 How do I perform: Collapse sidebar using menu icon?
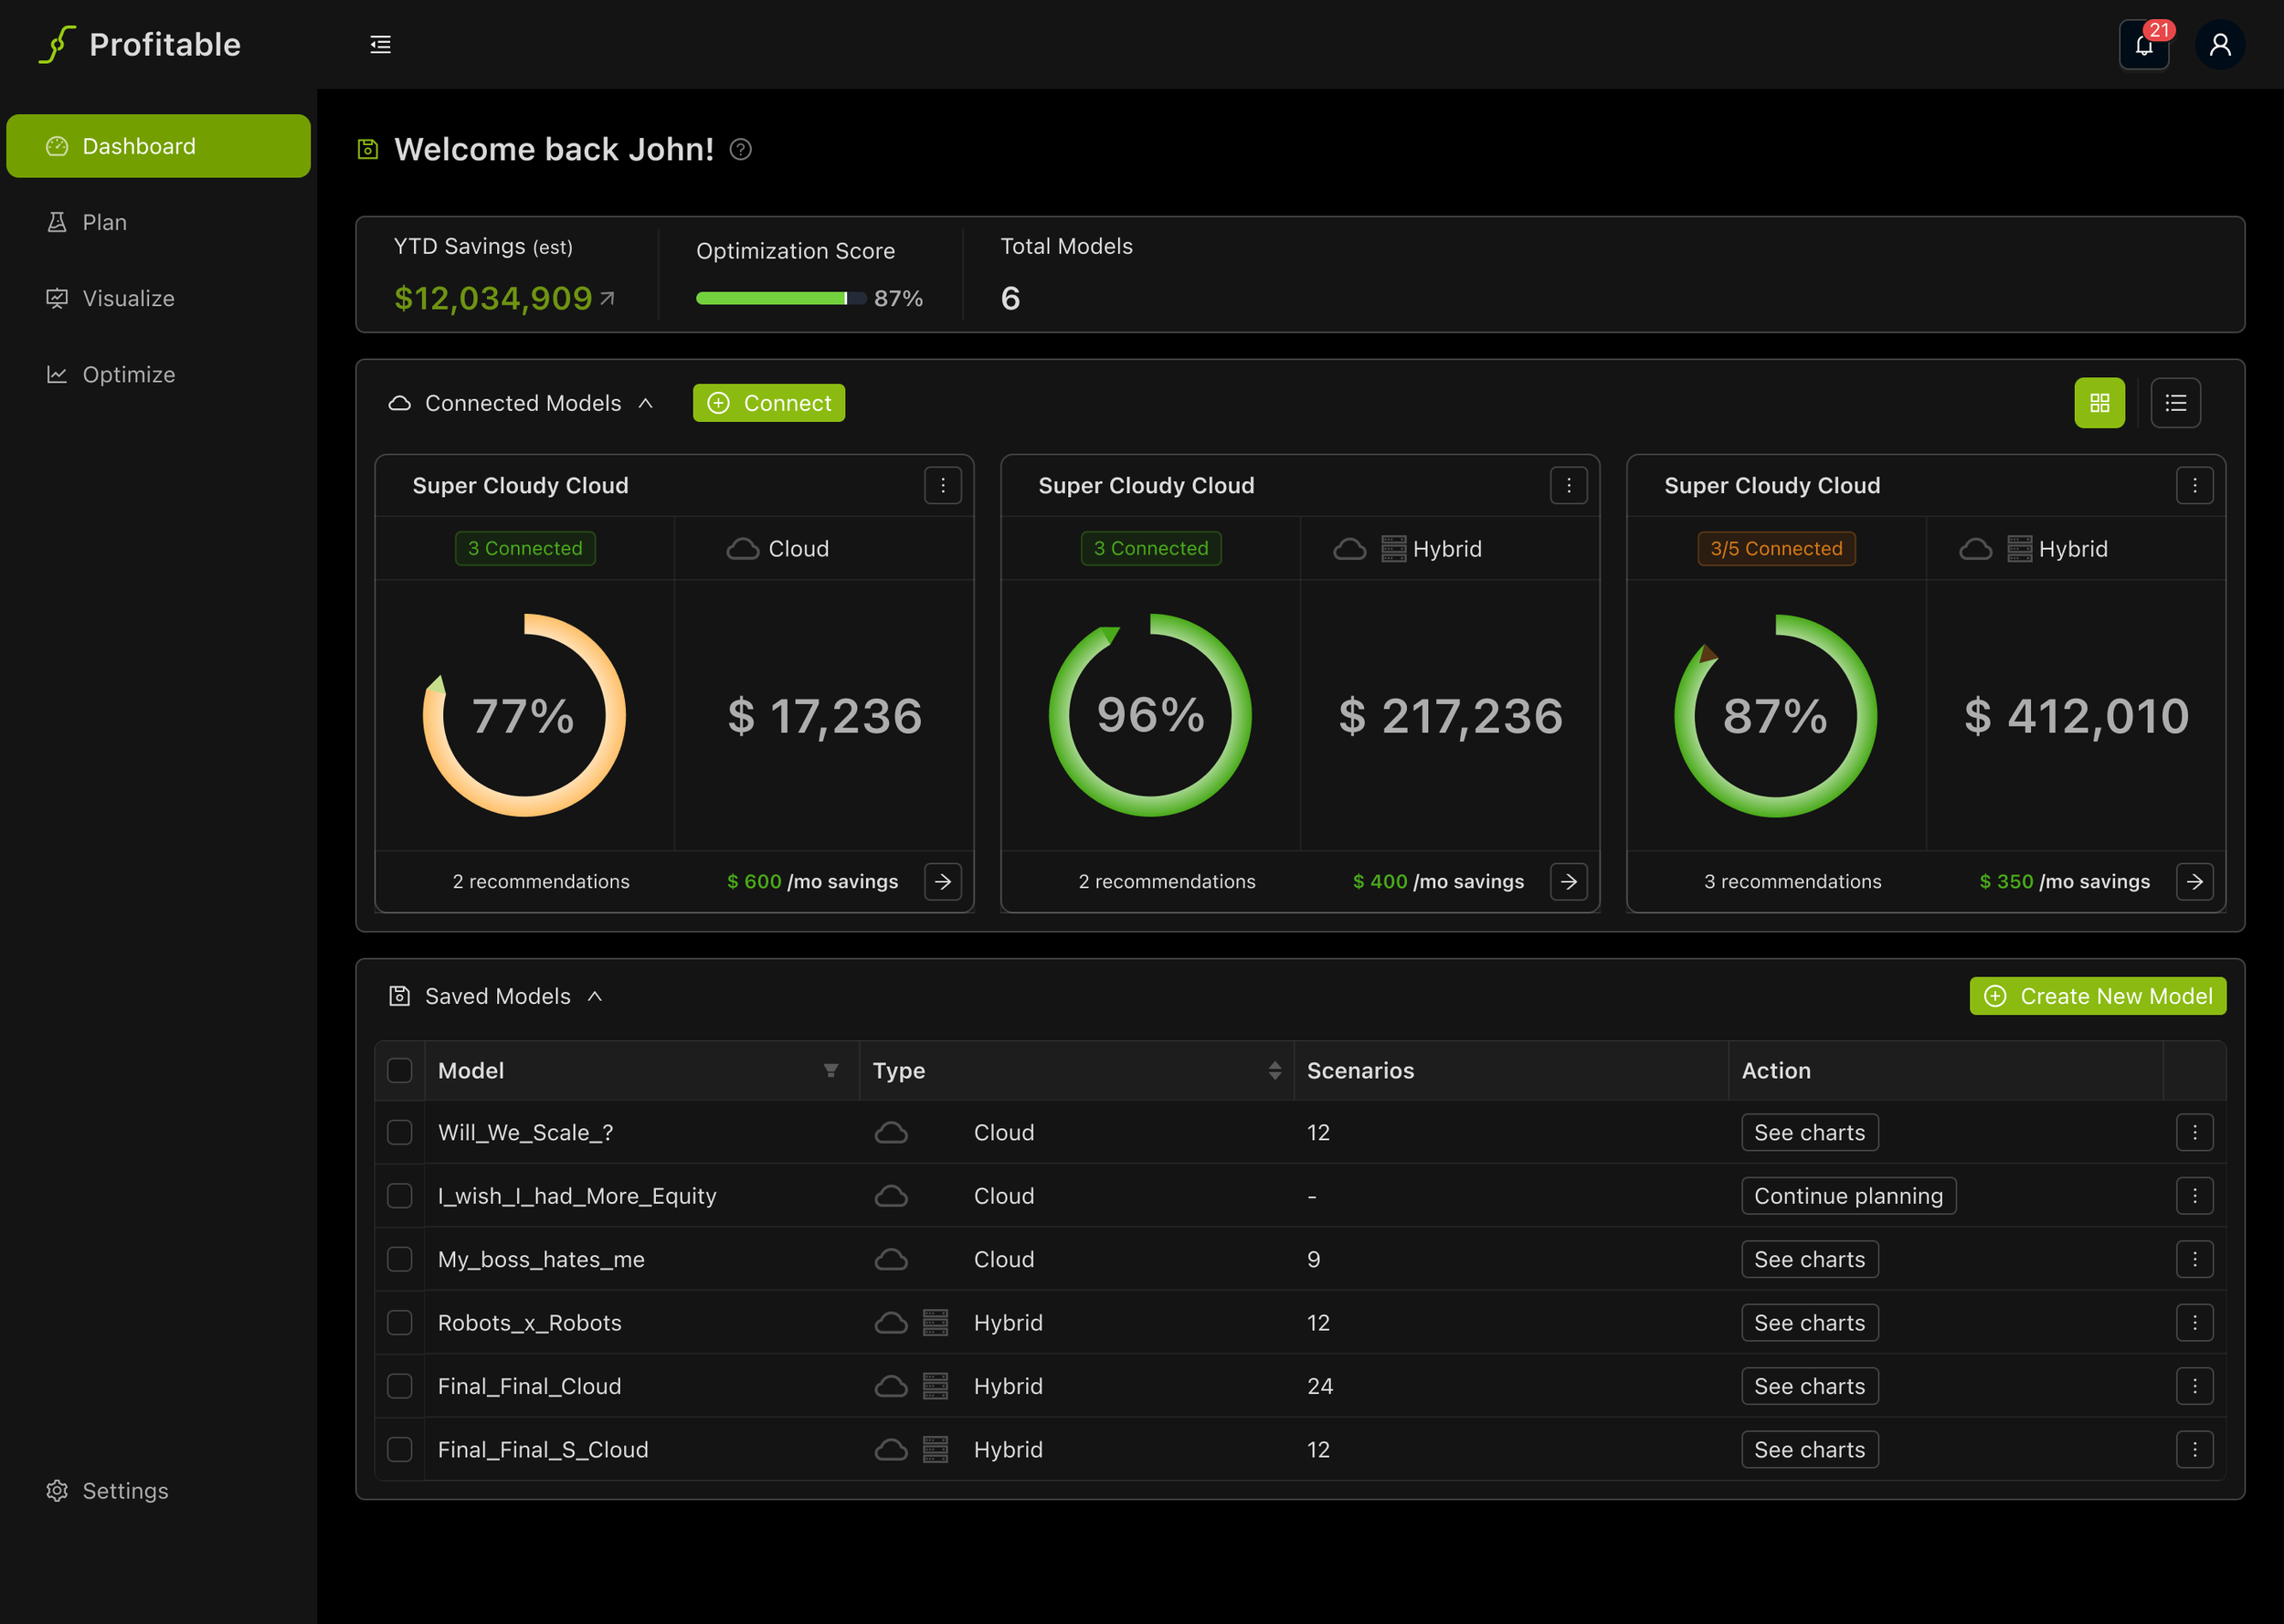click(380, 45)
